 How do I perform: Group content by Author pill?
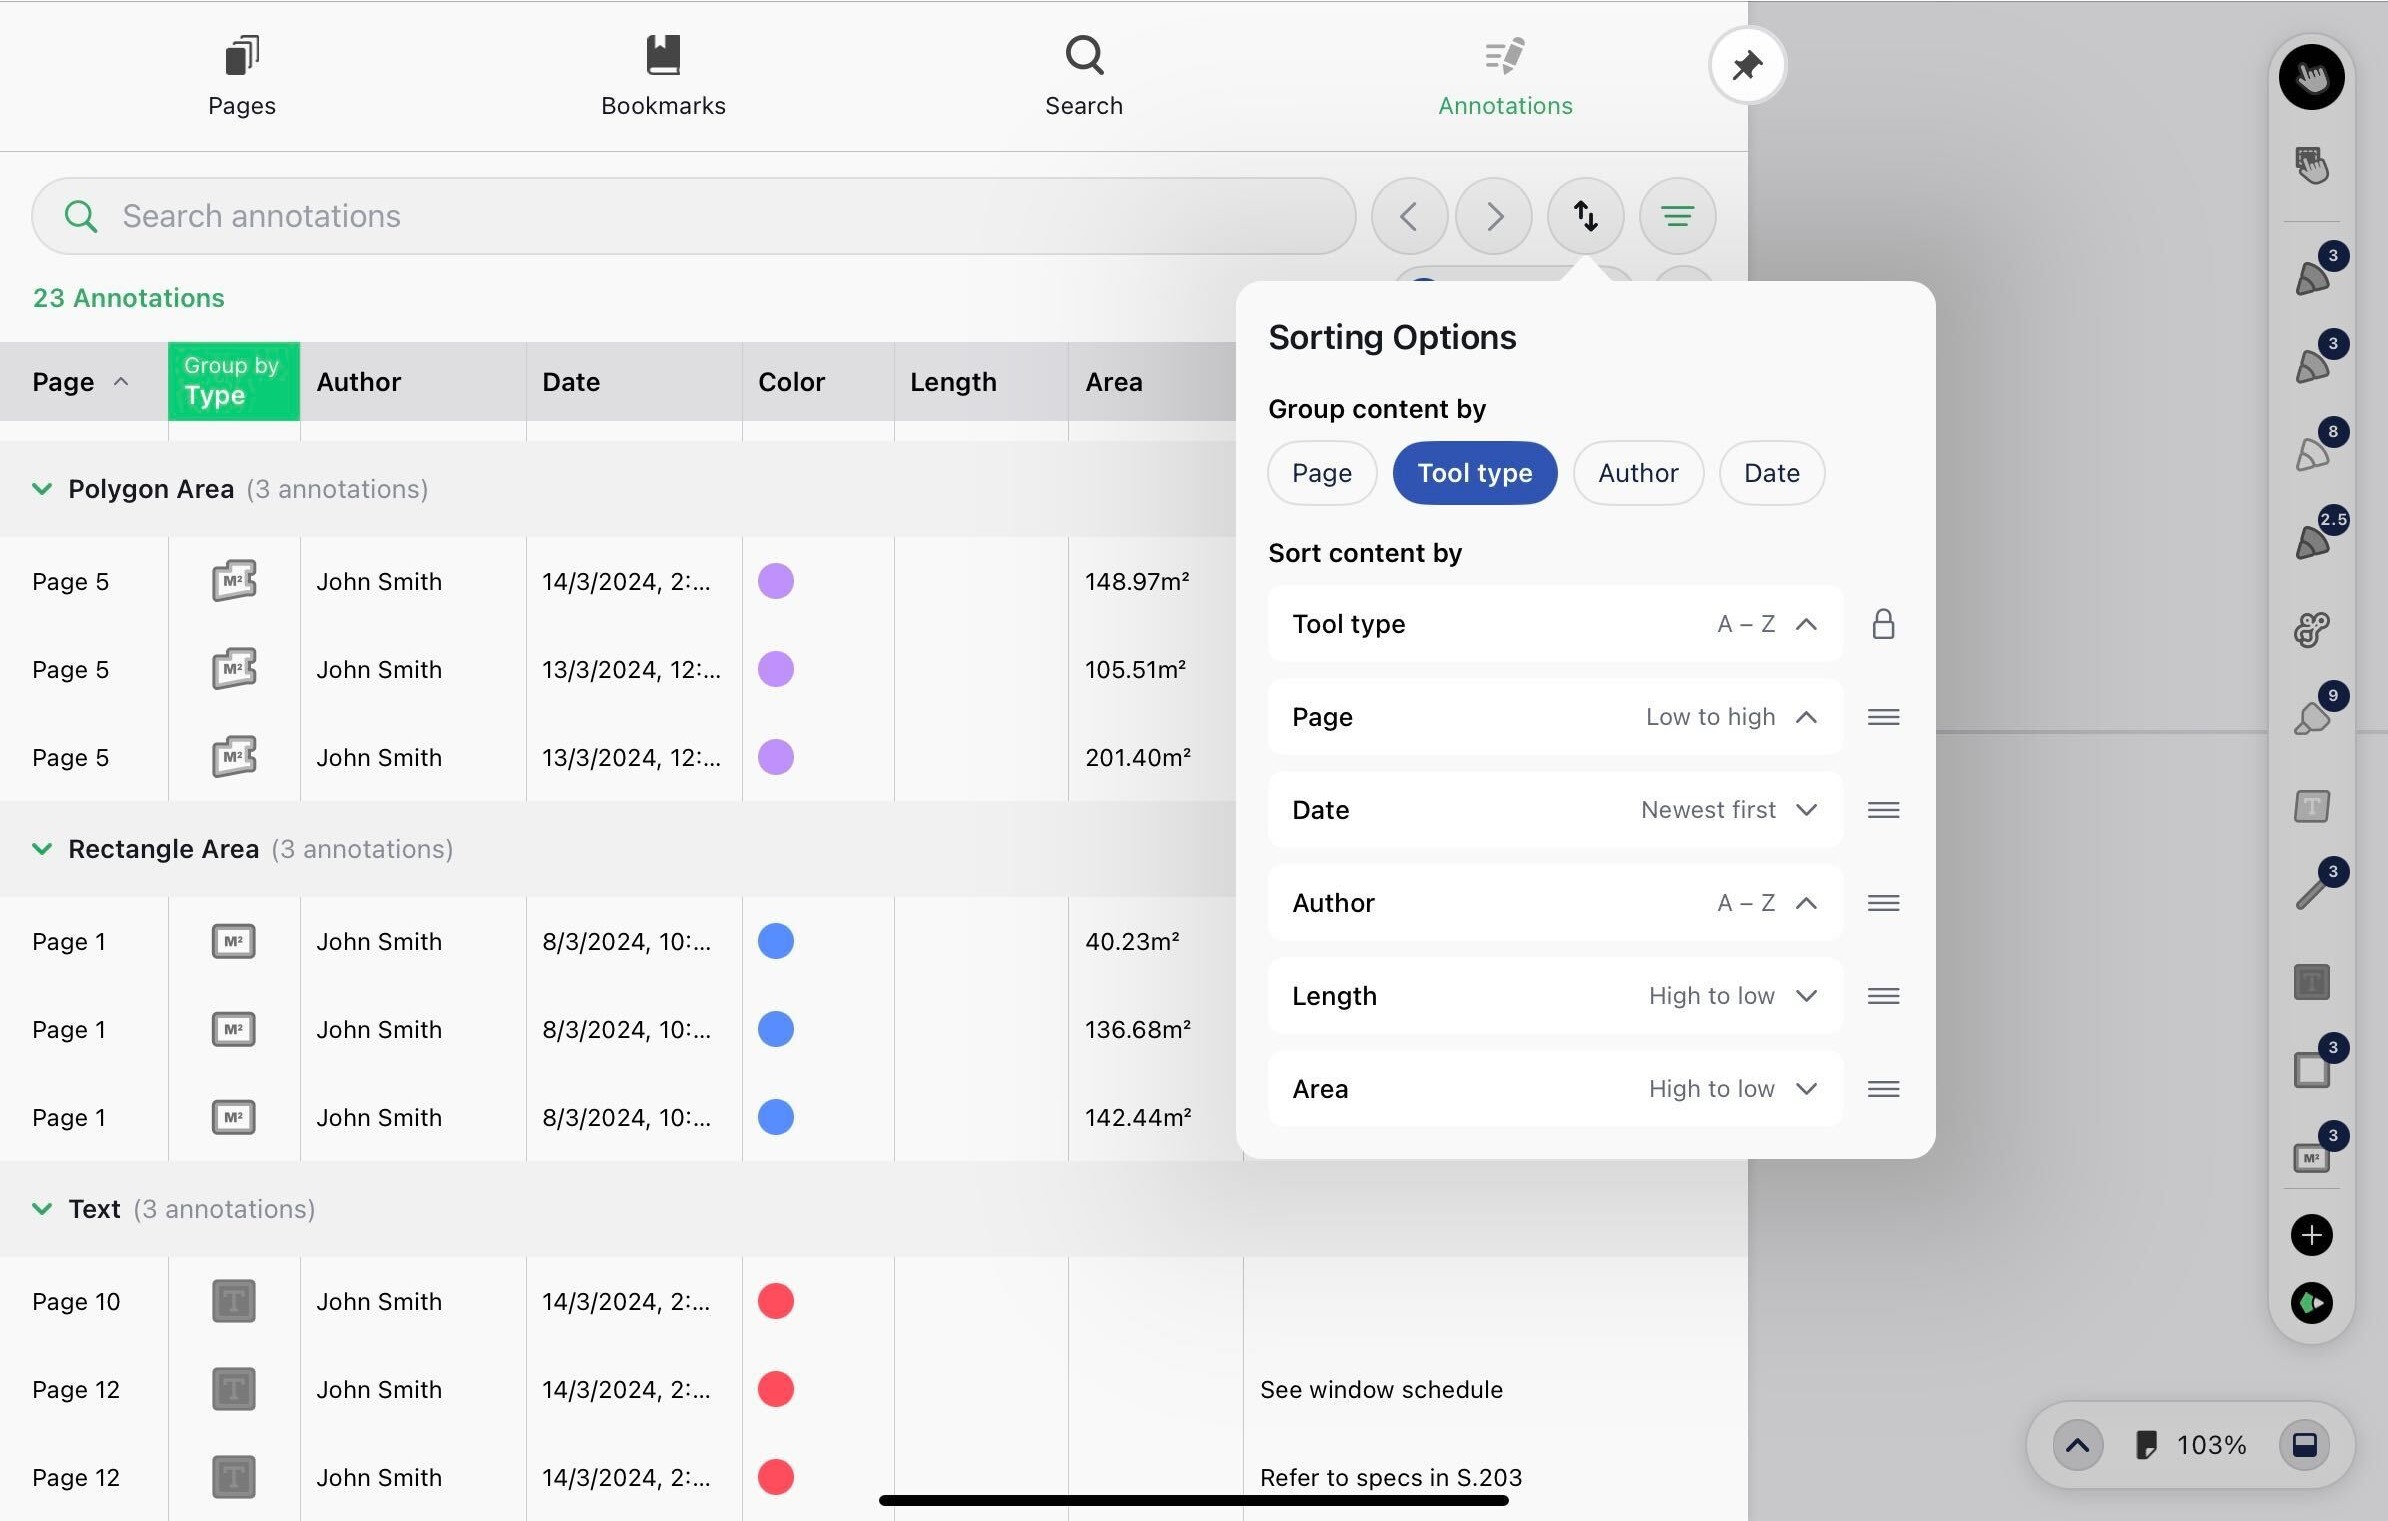point(1637,473)
